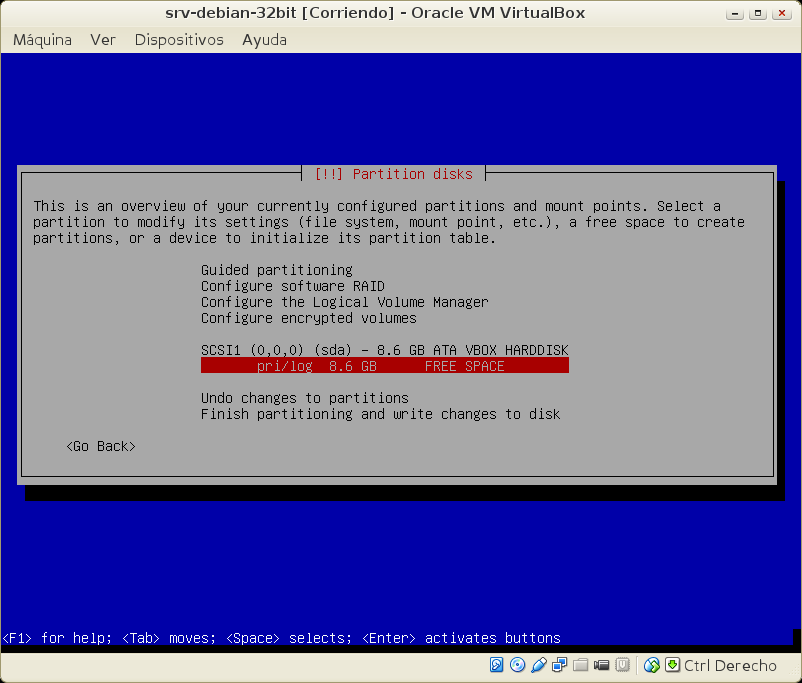Image resolution: width=802 pixels, height=683 pixels.
Task: Open the Ayuda menu
Action: coord(264,40)
